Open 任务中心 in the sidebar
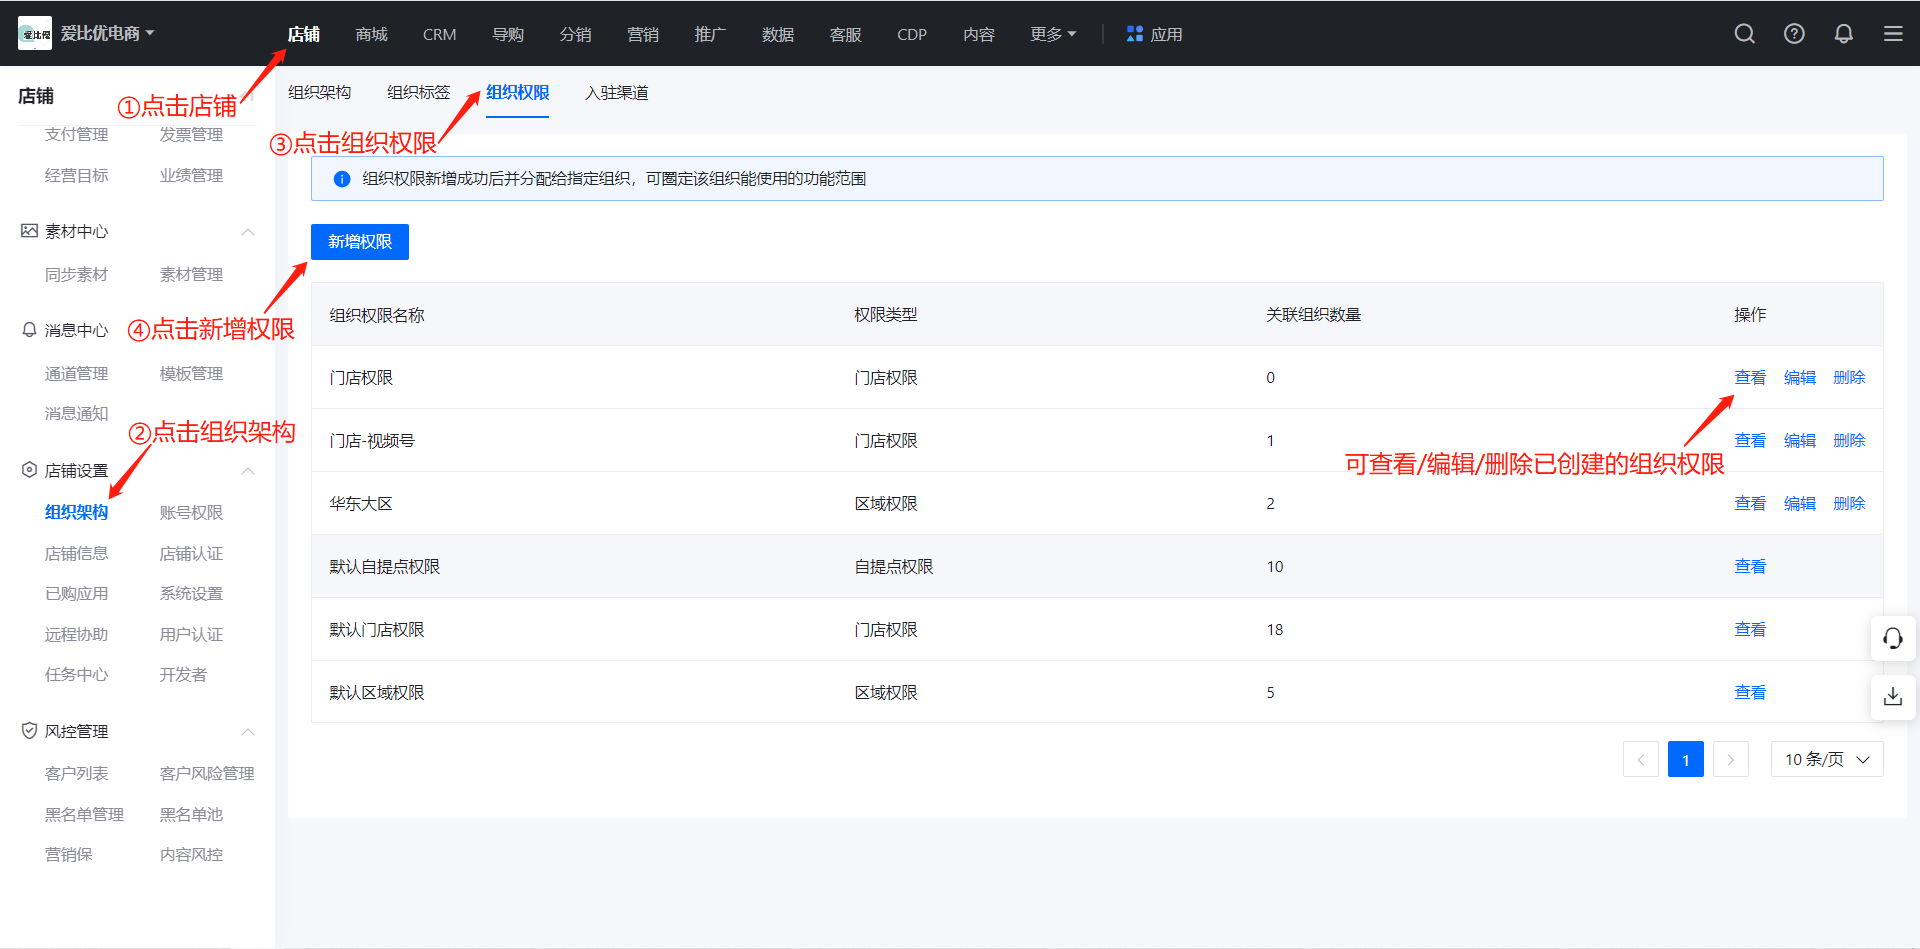This screenshot has width=1920, height=949. 76,674
